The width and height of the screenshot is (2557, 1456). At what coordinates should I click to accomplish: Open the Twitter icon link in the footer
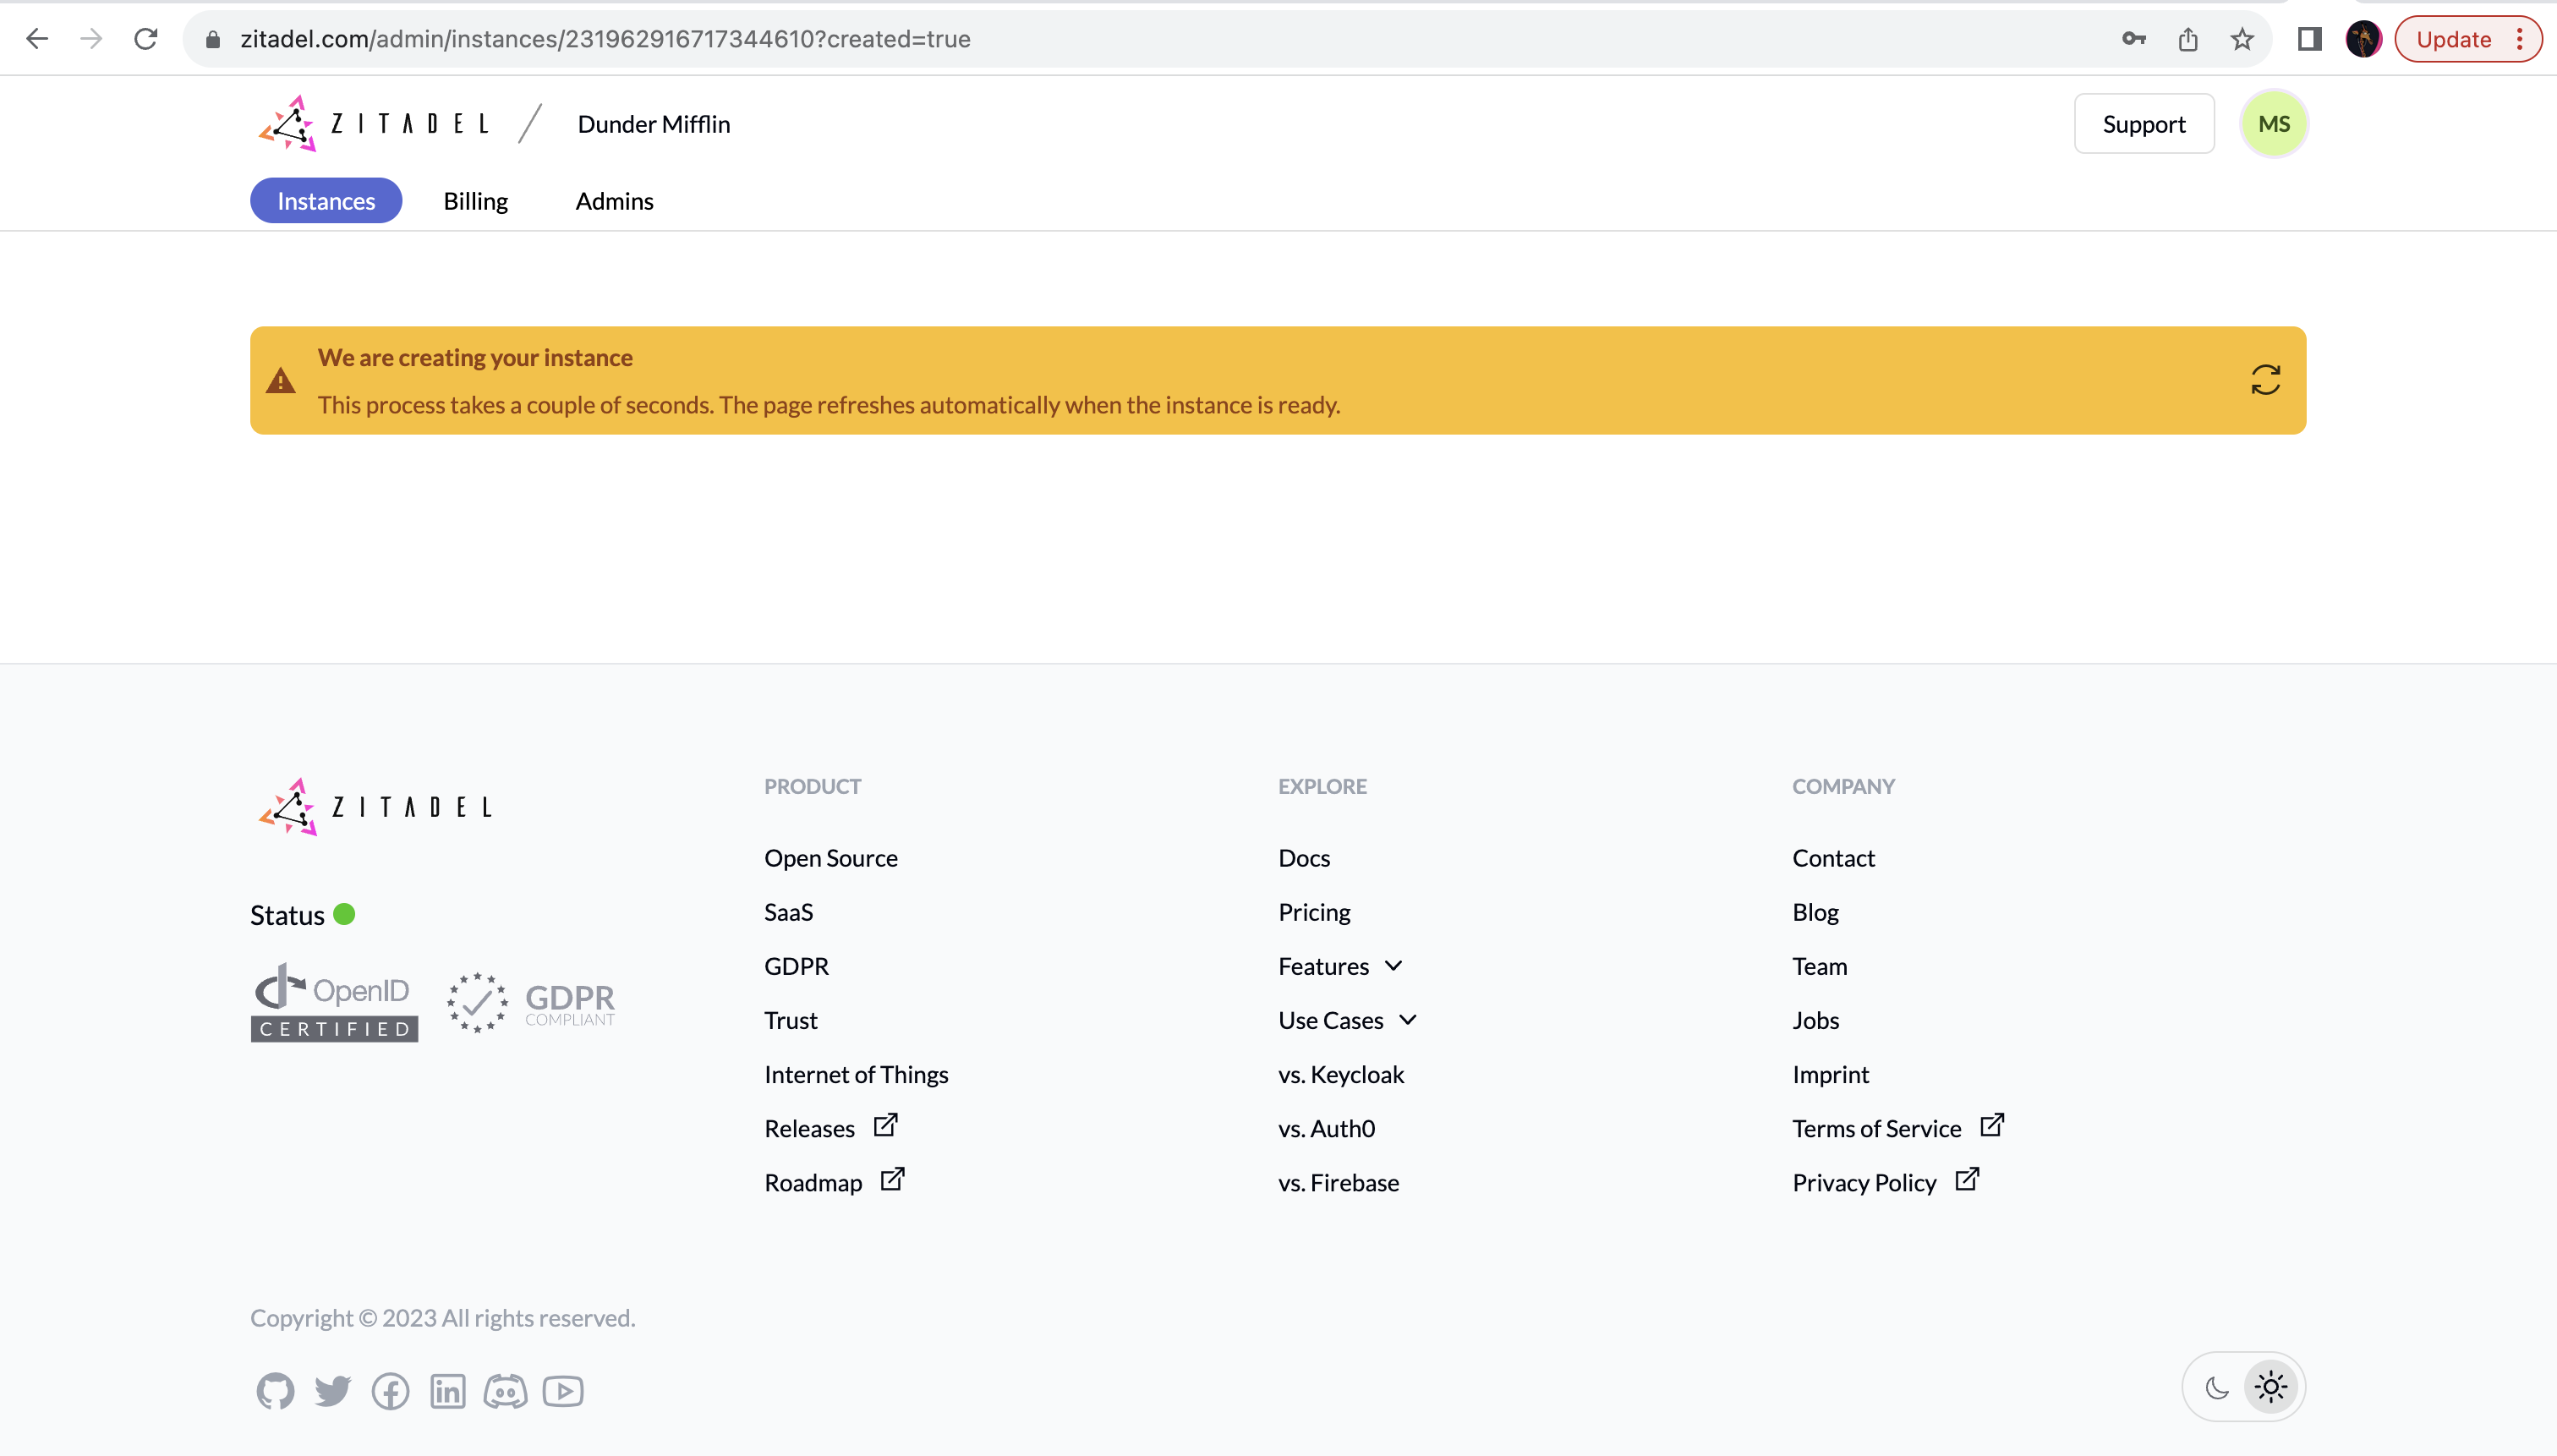coord(332,1390)
